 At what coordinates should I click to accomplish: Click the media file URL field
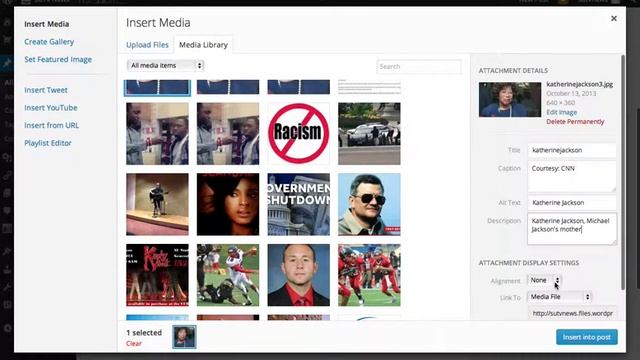click(572, 313)
